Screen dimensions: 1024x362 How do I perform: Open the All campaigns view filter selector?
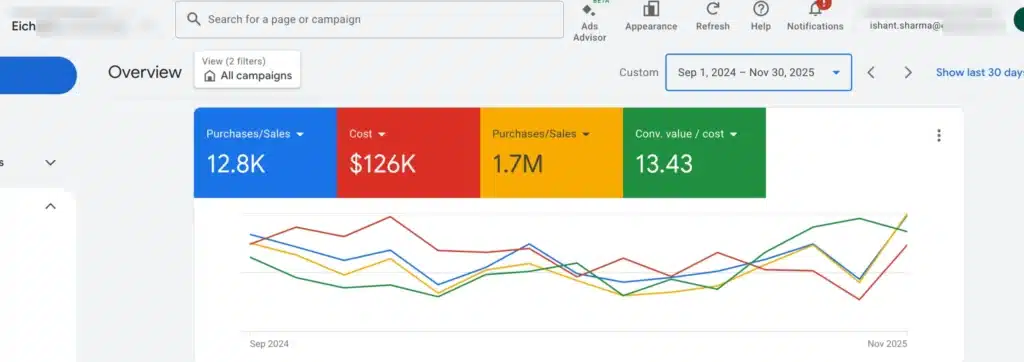point(248,69)
